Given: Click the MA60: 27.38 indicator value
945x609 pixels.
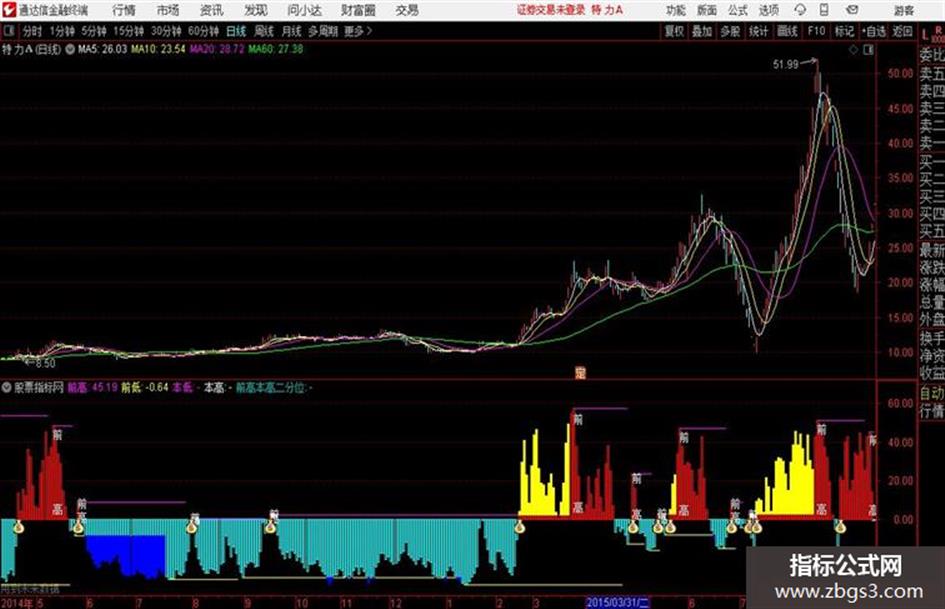Looking at the screenshot, I should click(x=276, y=49).
